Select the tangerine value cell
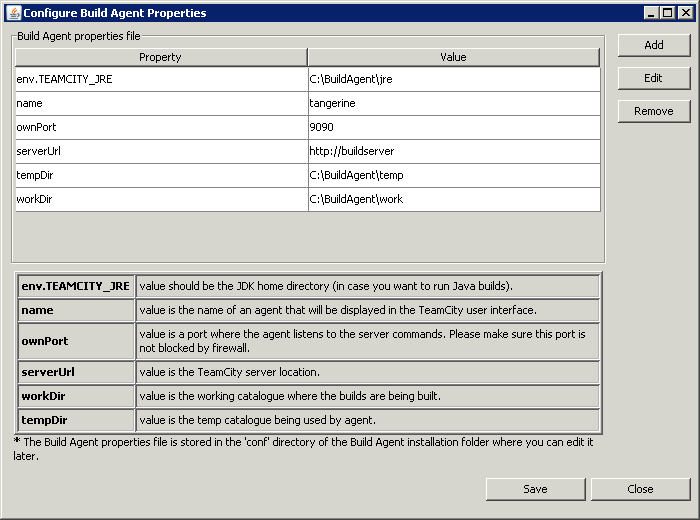 click(x=454, y=104)
